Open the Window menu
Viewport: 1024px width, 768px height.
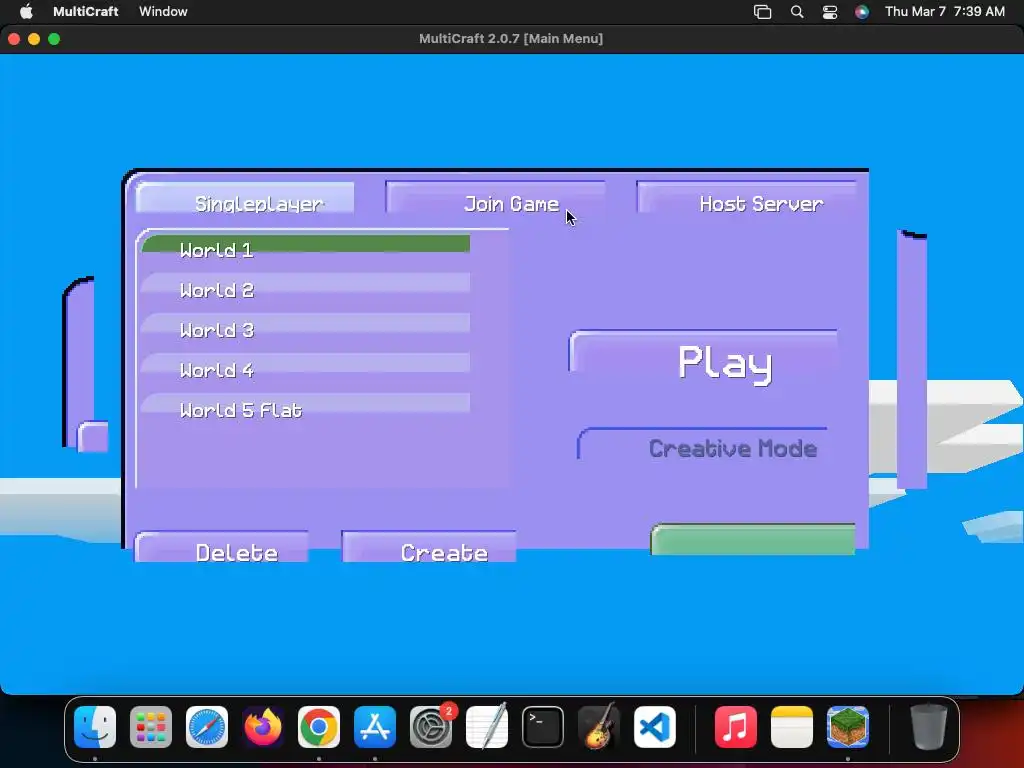[x=163, y=11]
